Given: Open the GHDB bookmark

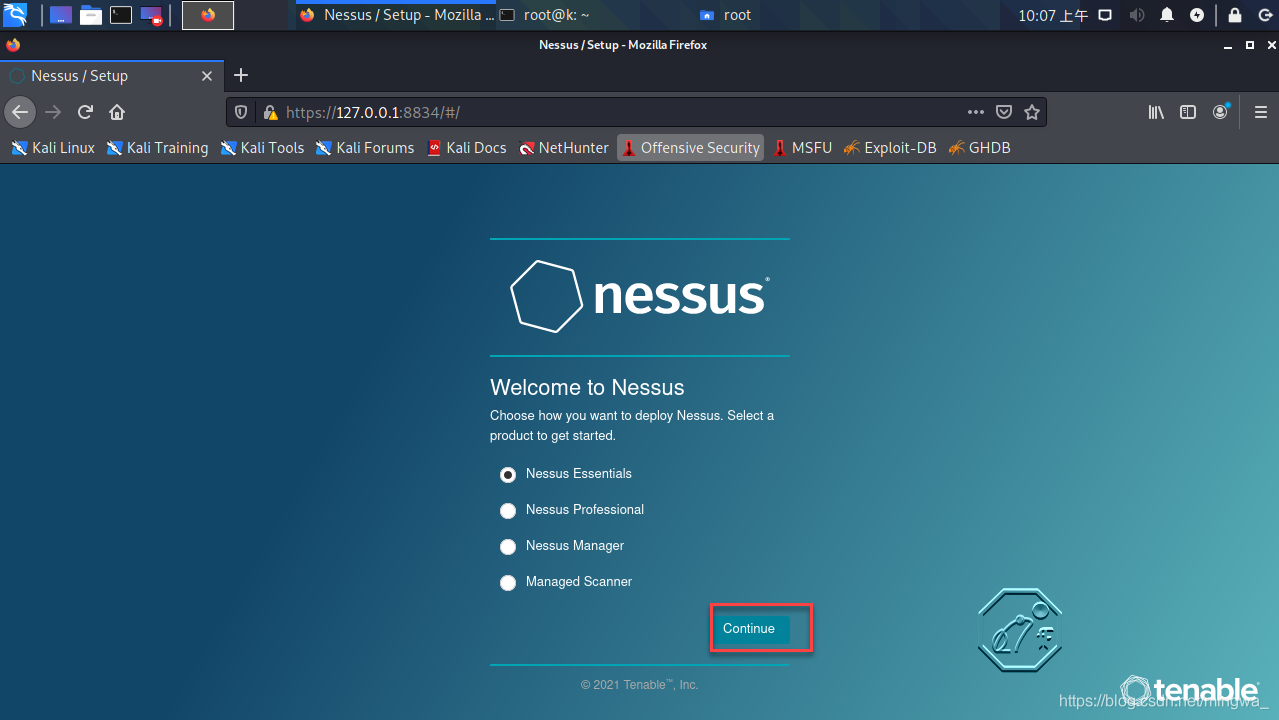Looking at the screenshot, I should pos(979,148).
